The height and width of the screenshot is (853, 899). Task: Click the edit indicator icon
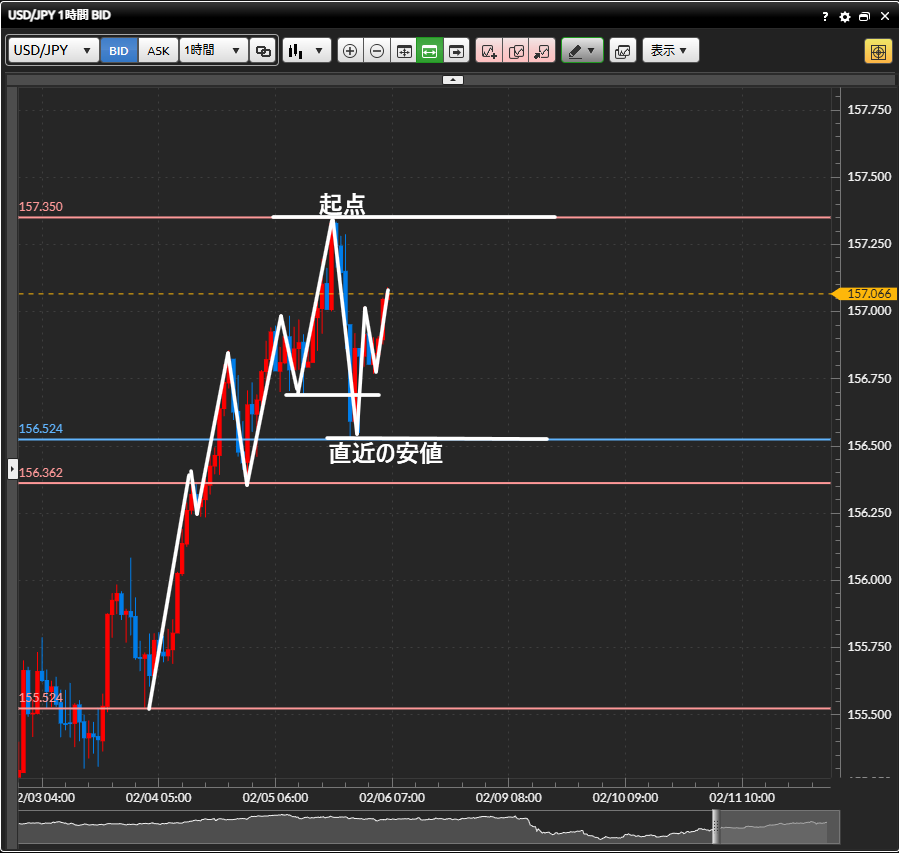[516, 50]
